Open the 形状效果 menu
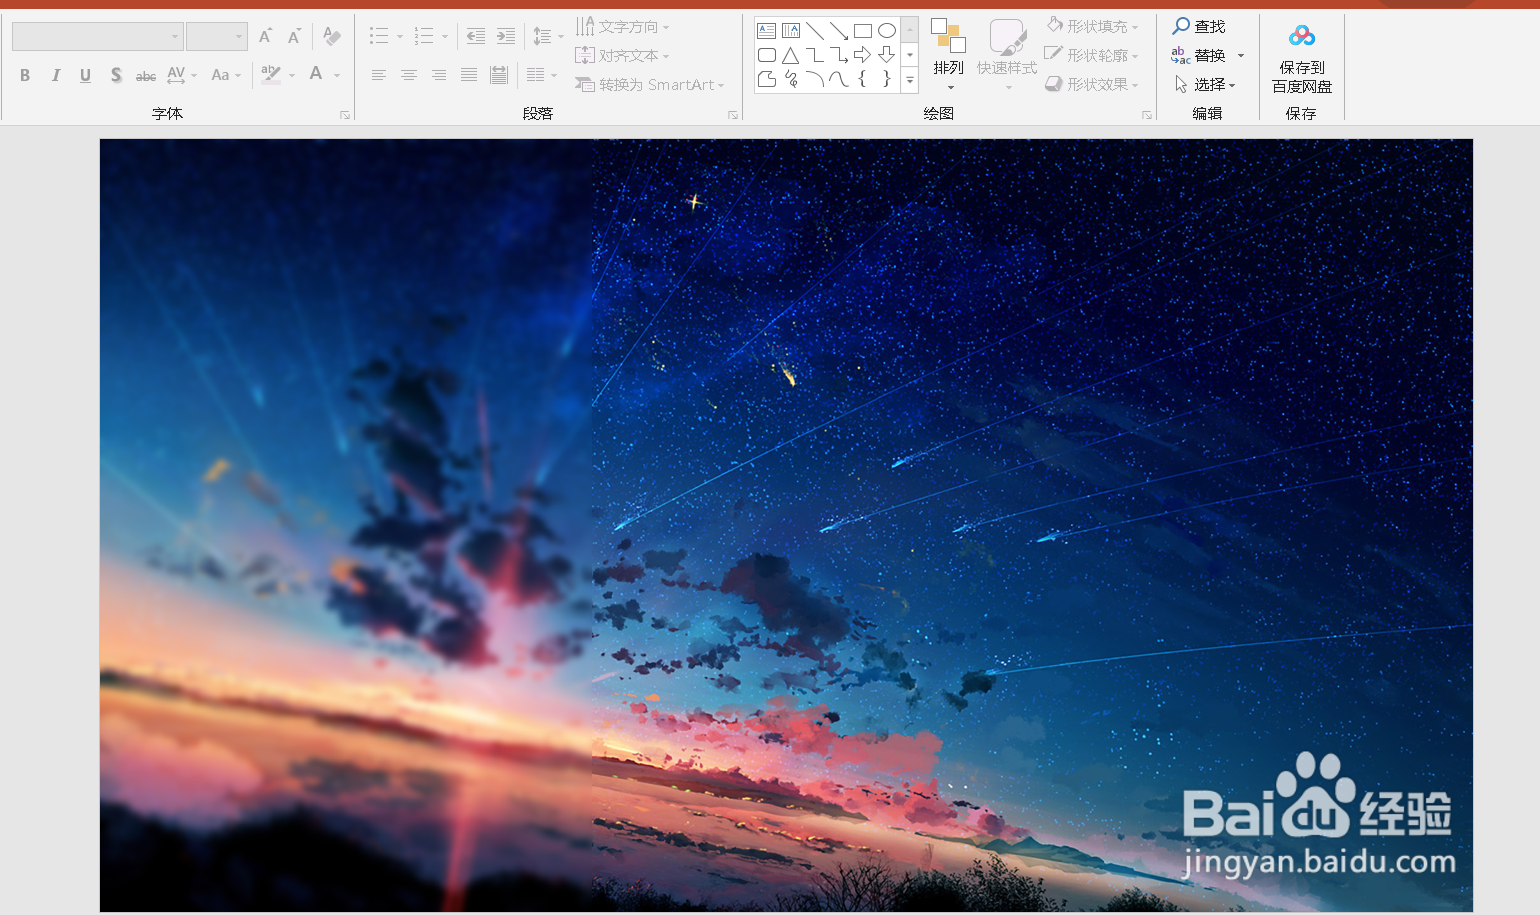The width and height of the screenshot is (1540, 915). tap(1091, 85)
